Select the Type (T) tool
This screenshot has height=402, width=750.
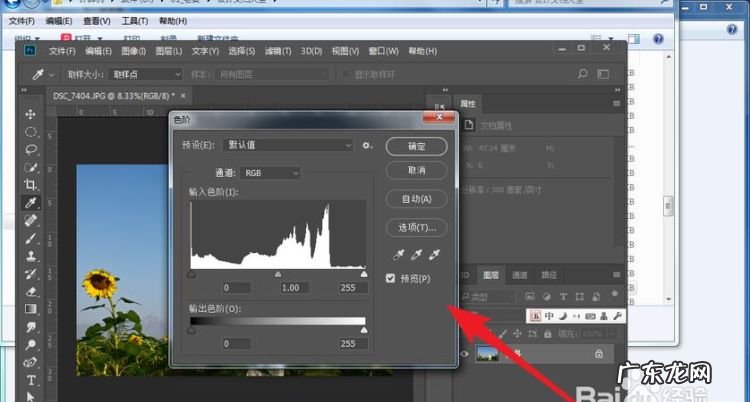31,381
